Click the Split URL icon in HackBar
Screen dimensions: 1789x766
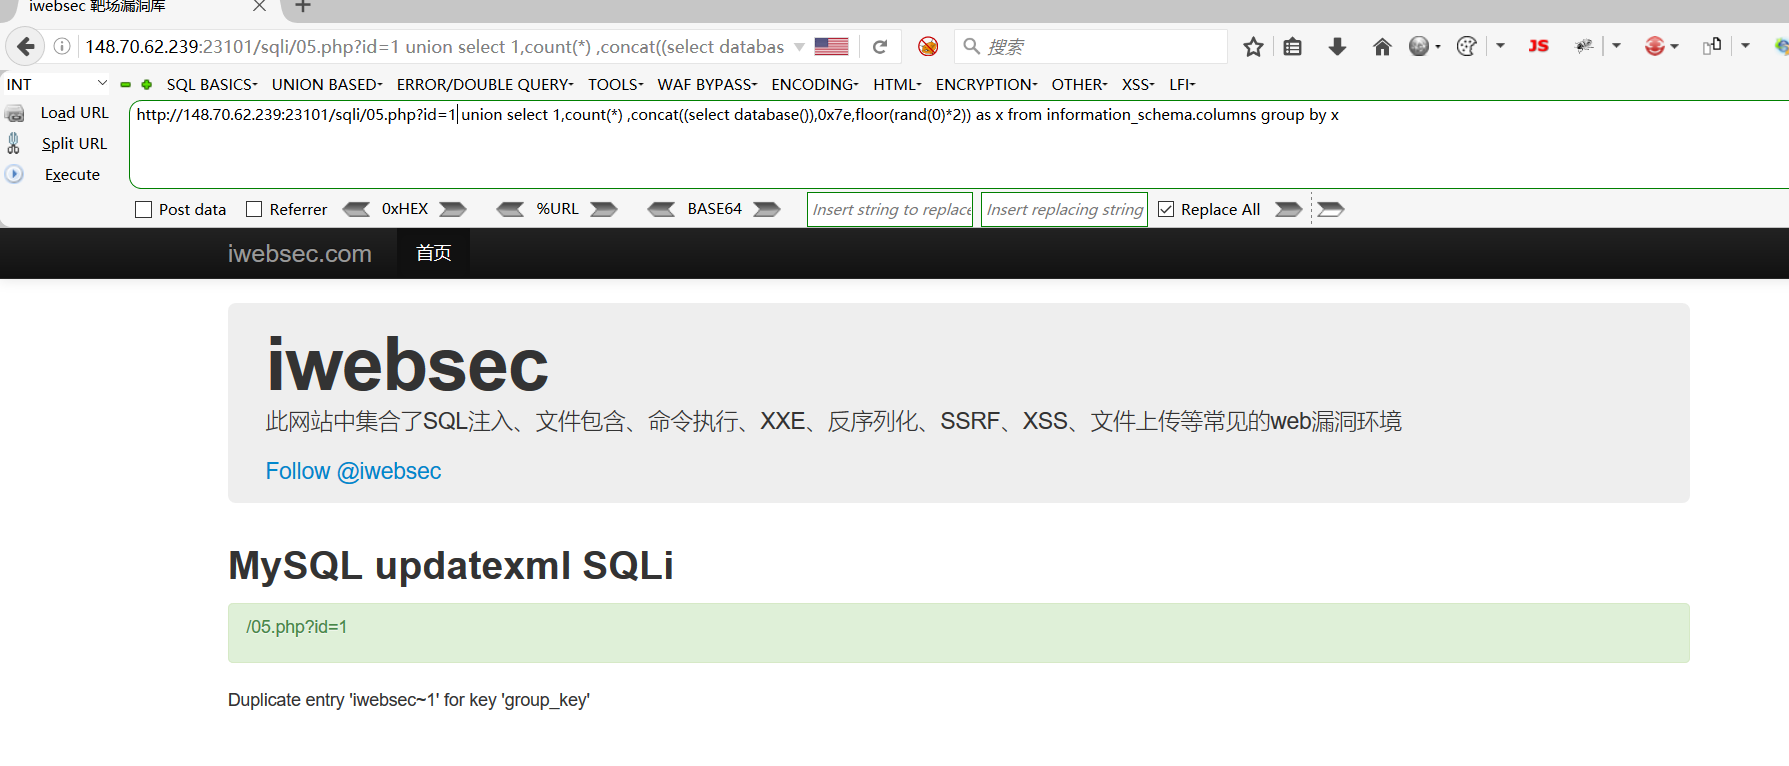coord(14,144)
